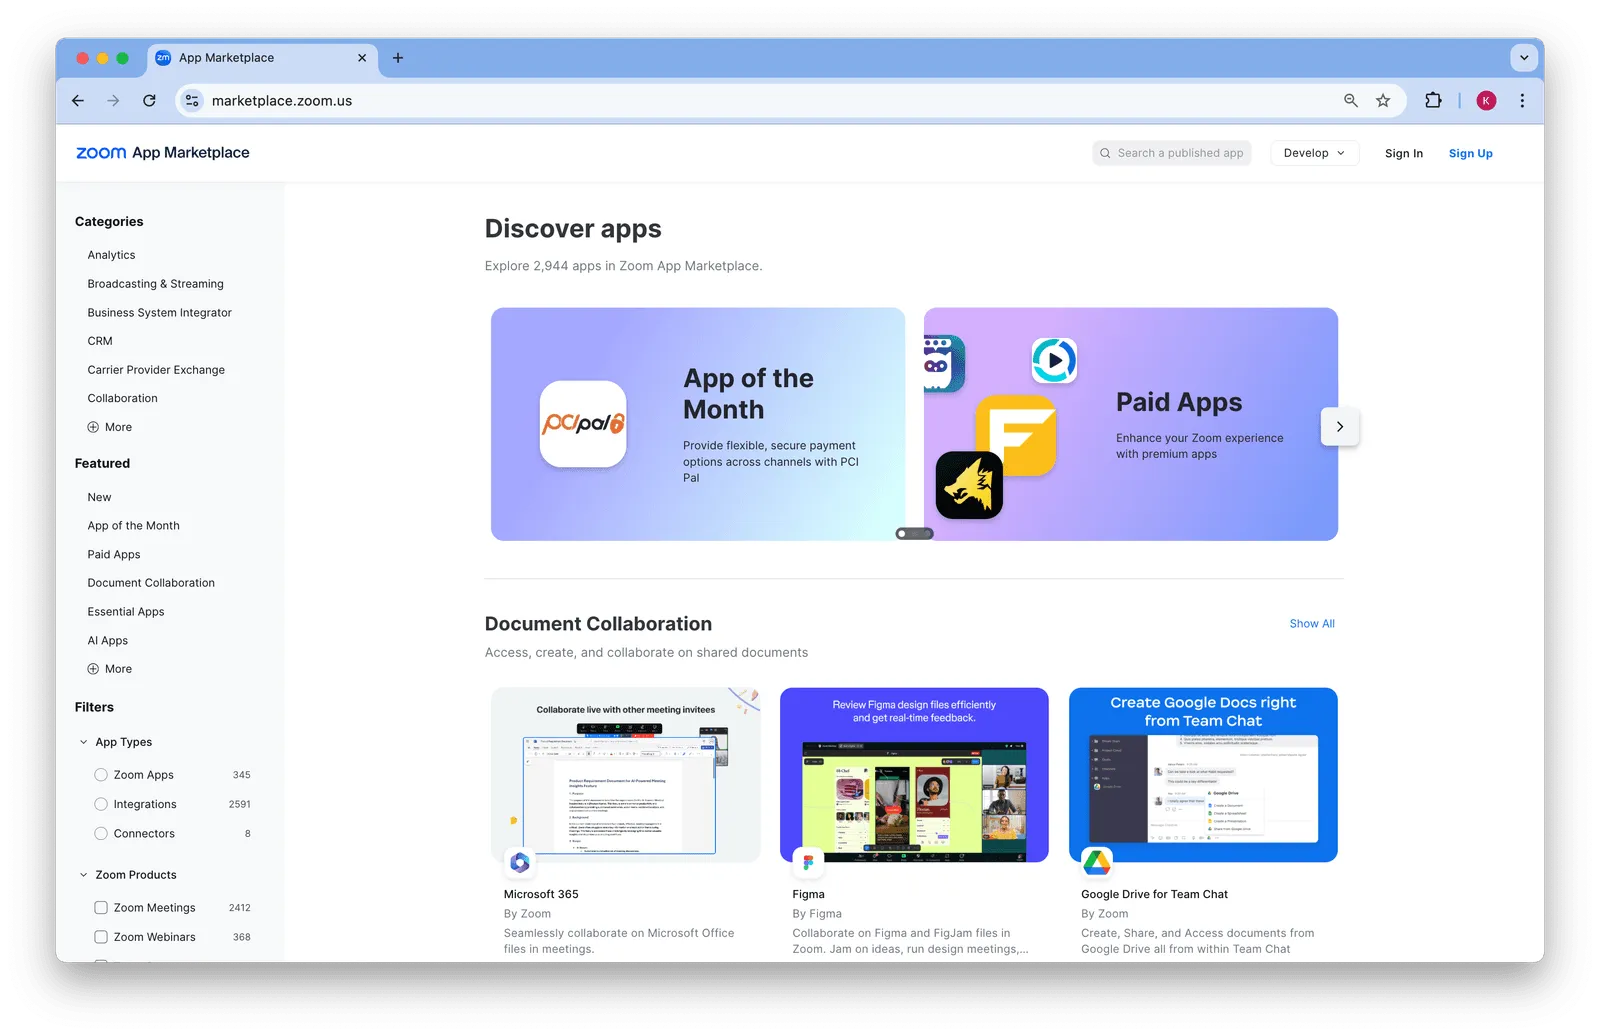The width and height of the screenshot is (1600, 1036).
Task: Close the App Marketplace tab
Action: click(x=362, y=58)
